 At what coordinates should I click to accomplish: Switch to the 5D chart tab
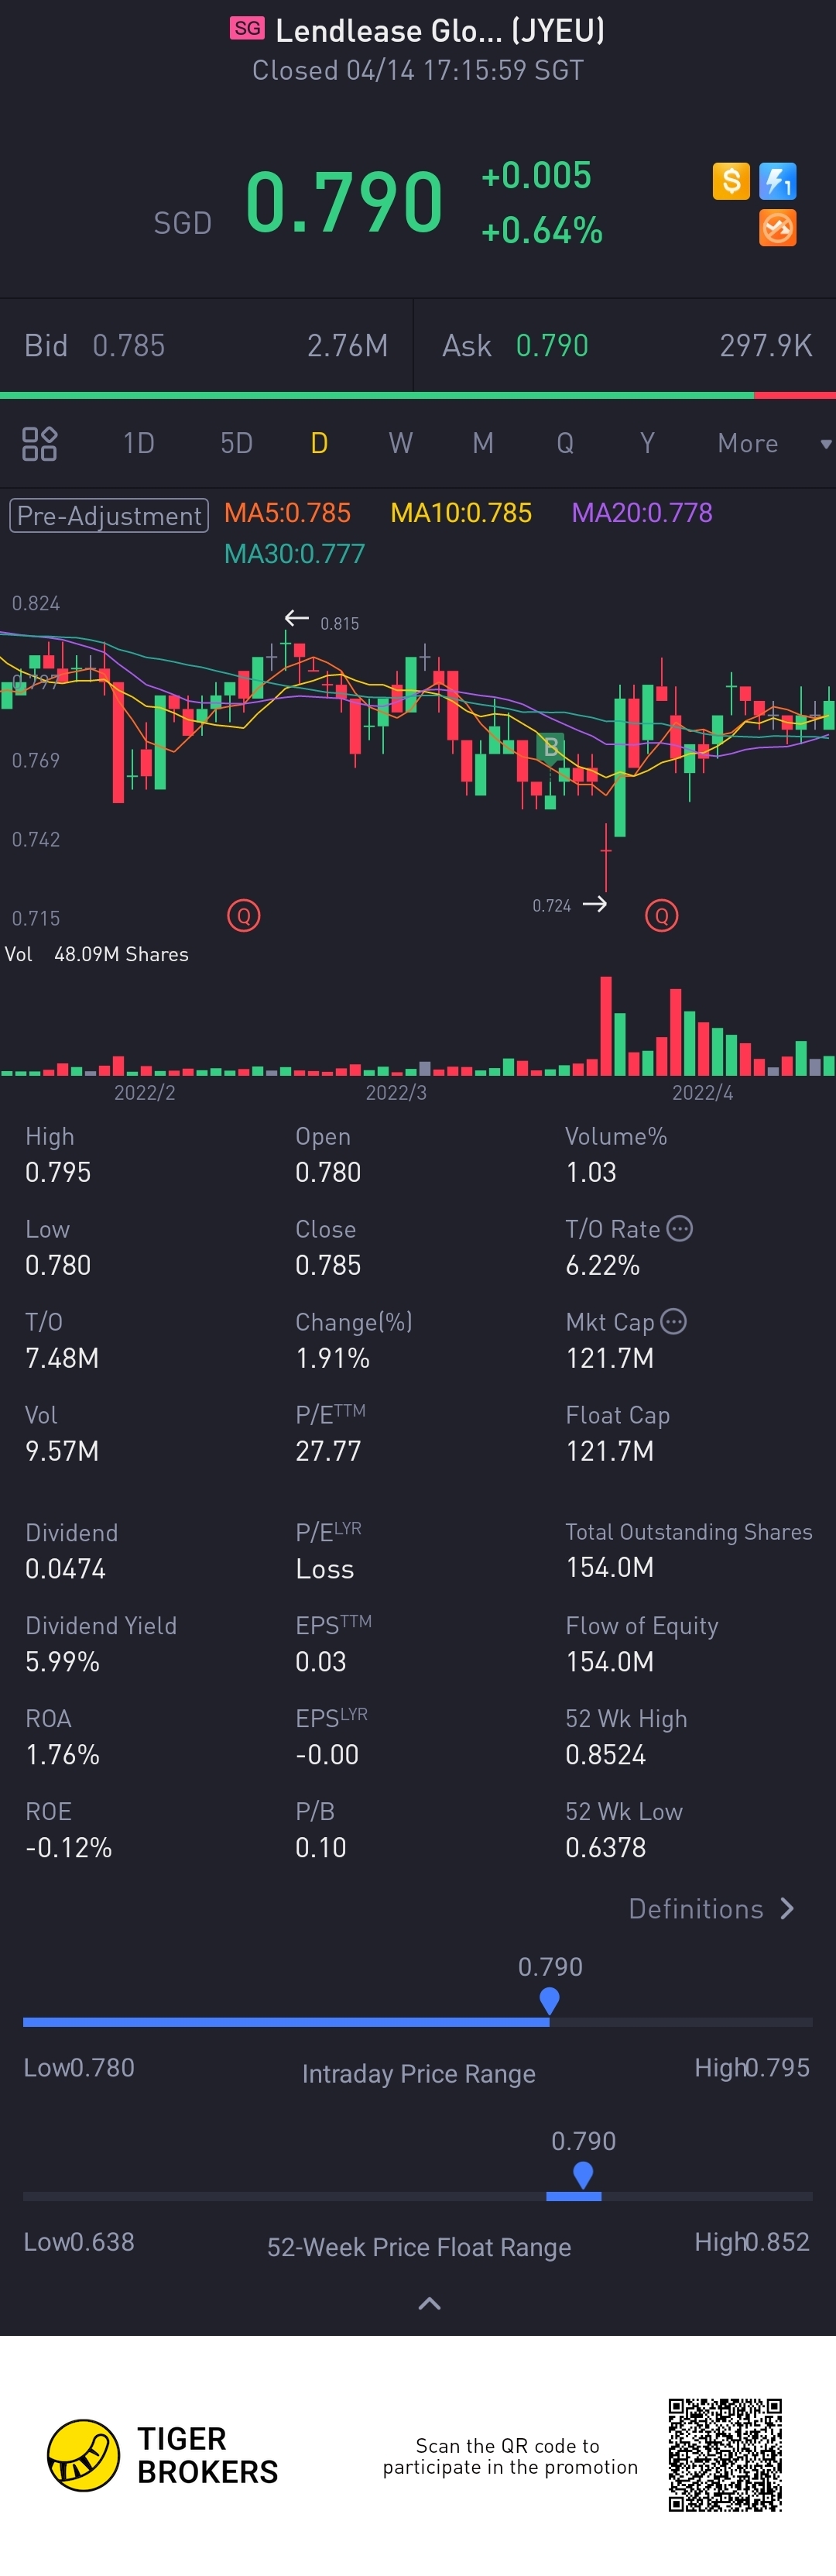click(237, 443)
